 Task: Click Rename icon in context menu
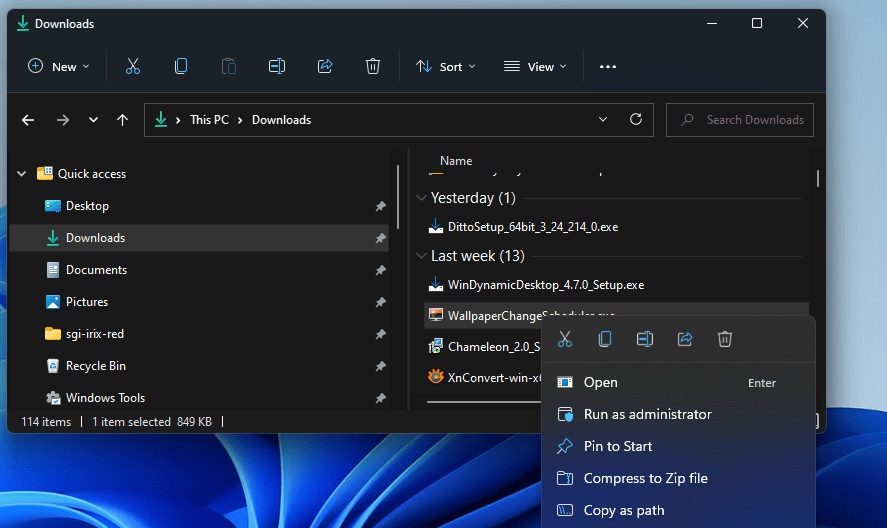tap(645, 339)
